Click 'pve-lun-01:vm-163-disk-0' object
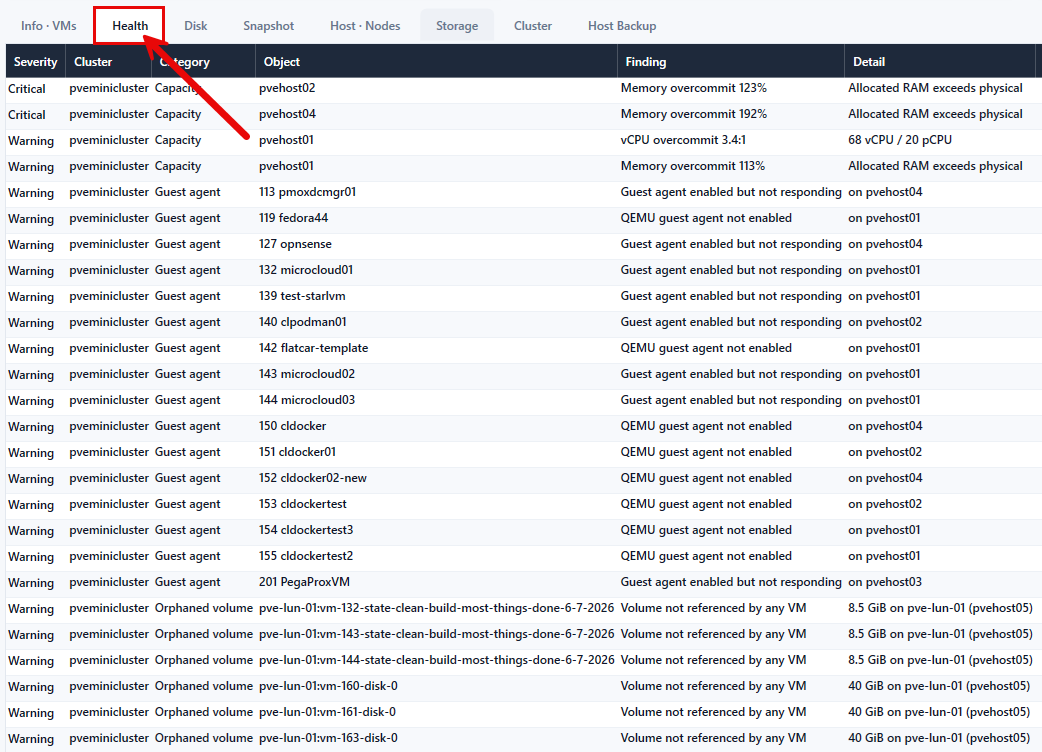The height and width of the screenshot is (752, 1042). tap(328, 737)
